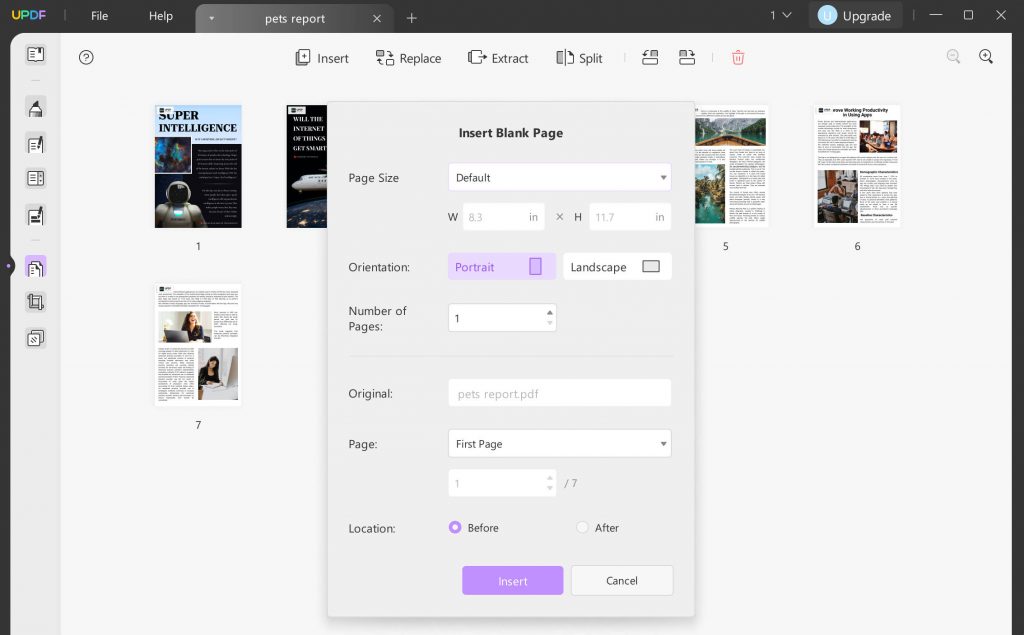The width and height of the screenshot is (1024, 635).
Task: Select the Crop Pages tool in sidebar
Action: pos(35,301)
